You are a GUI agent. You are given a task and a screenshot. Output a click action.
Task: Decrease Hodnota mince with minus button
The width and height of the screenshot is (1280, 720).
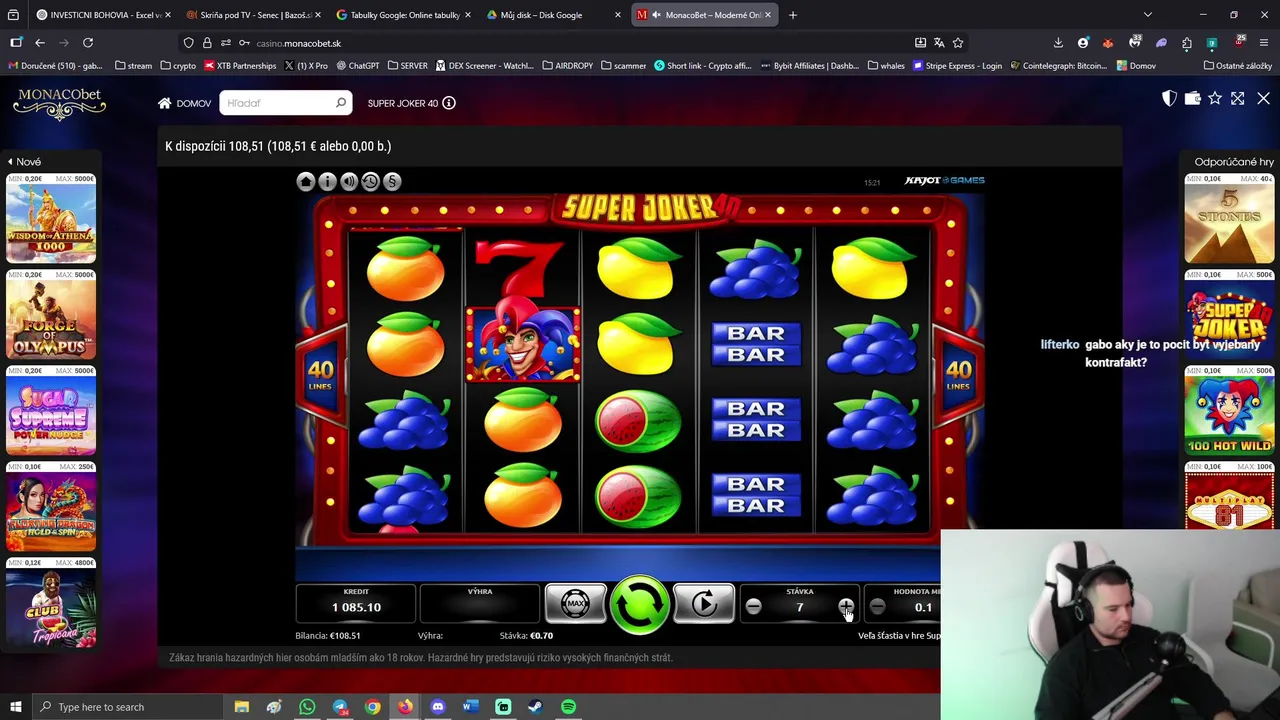(877, 607)
